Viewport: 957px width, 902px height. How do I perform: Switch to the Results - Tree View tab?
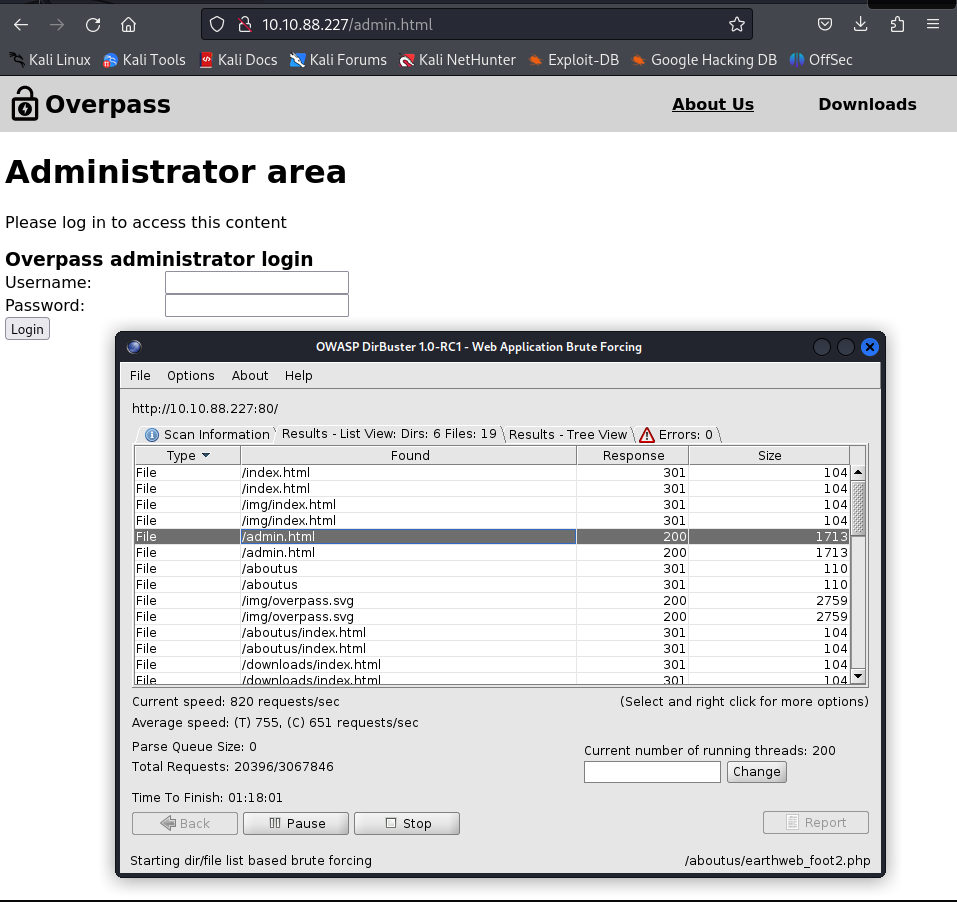(568, 434)
